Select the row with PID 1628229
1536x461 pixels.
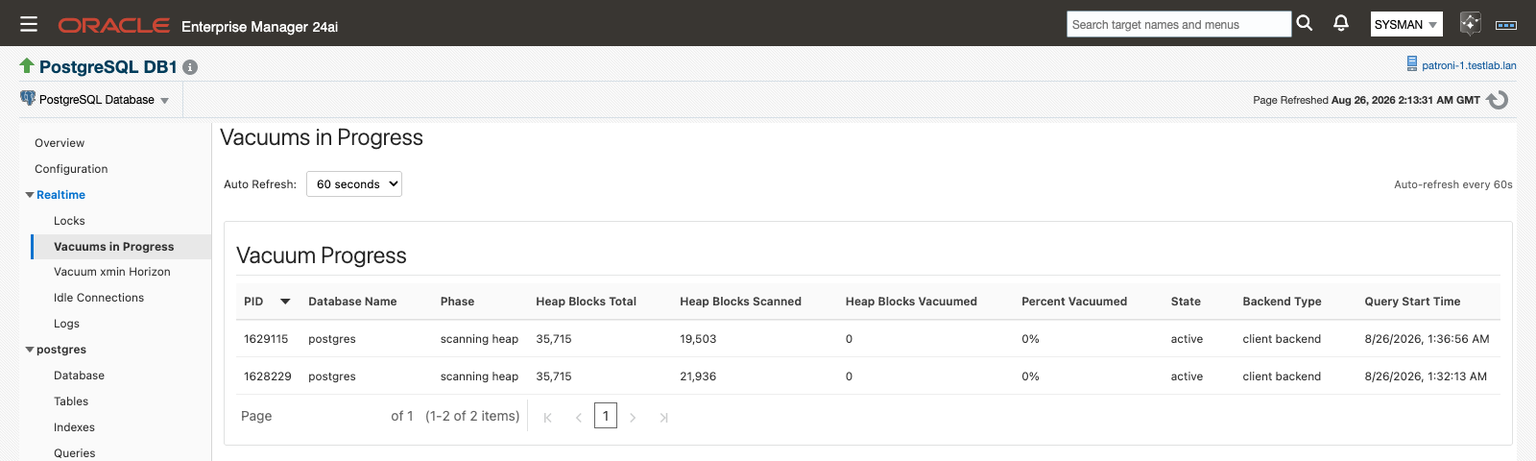tap(868, 376)
